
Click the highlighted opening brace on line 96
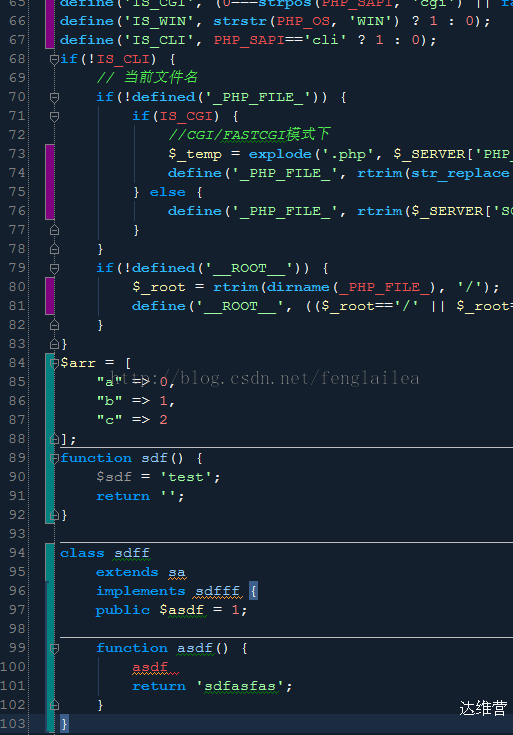pyautogui.click(x=253, y=591)
